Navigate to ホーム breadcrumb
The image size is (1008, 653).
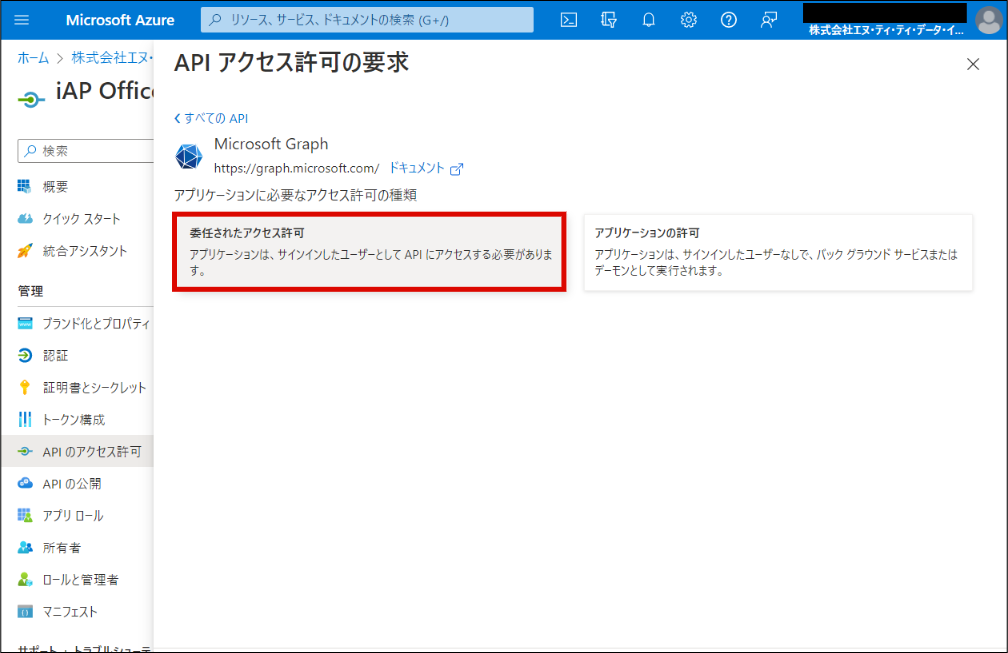[33, 58]
